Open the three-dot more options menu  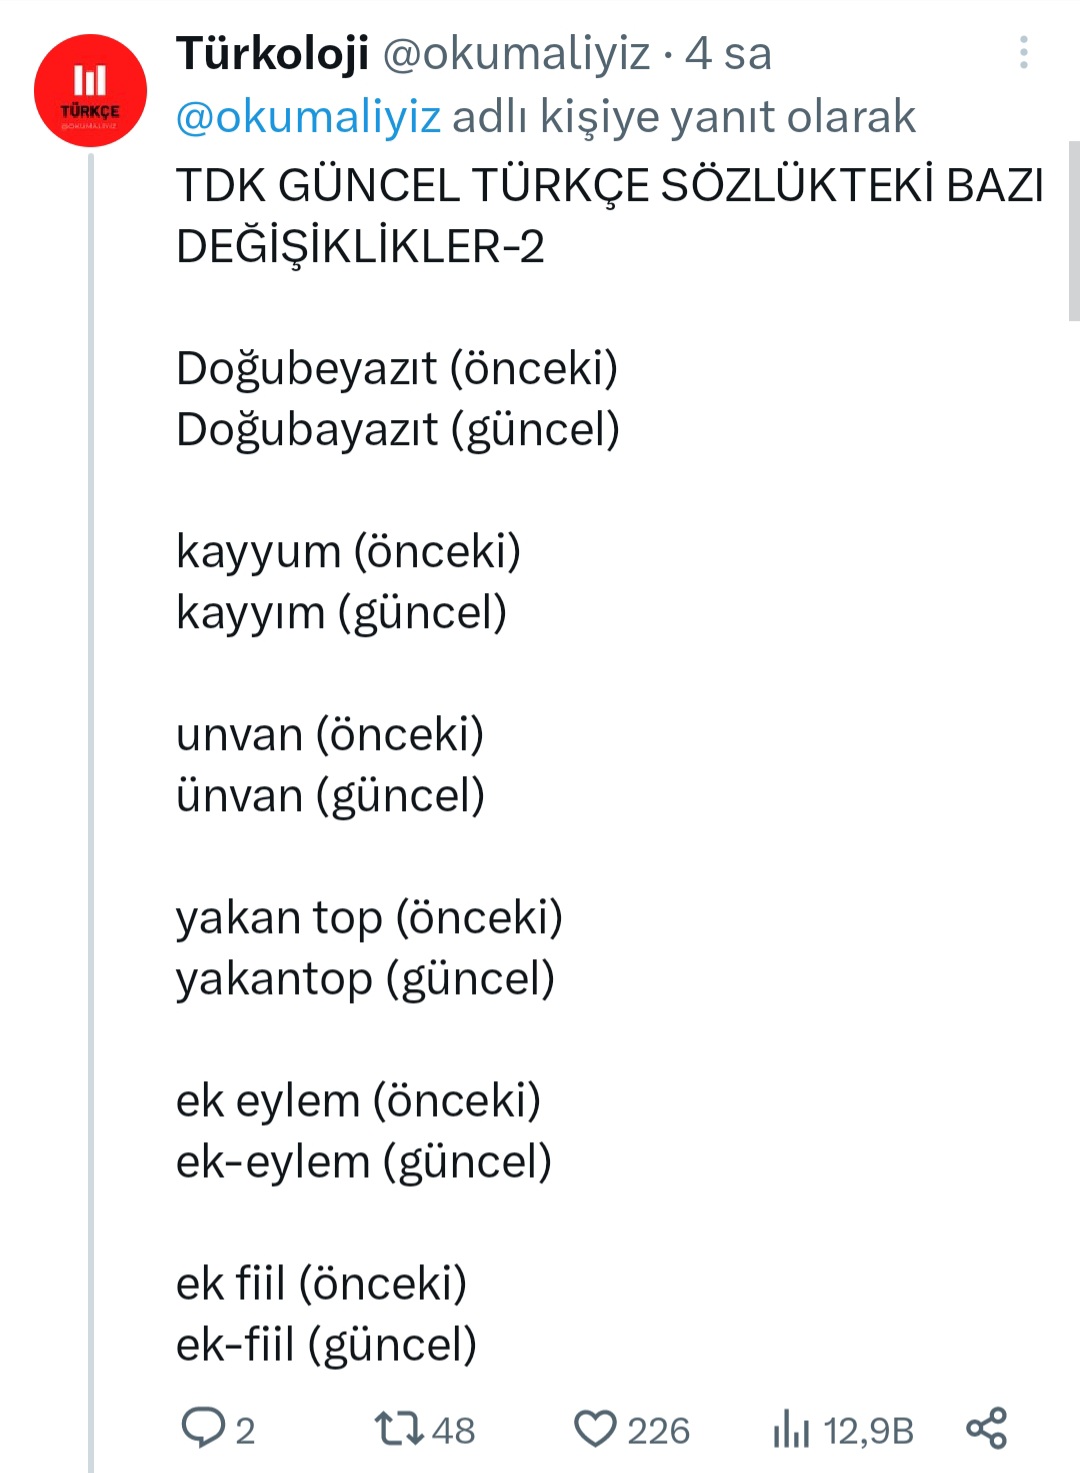(1023, 53)
